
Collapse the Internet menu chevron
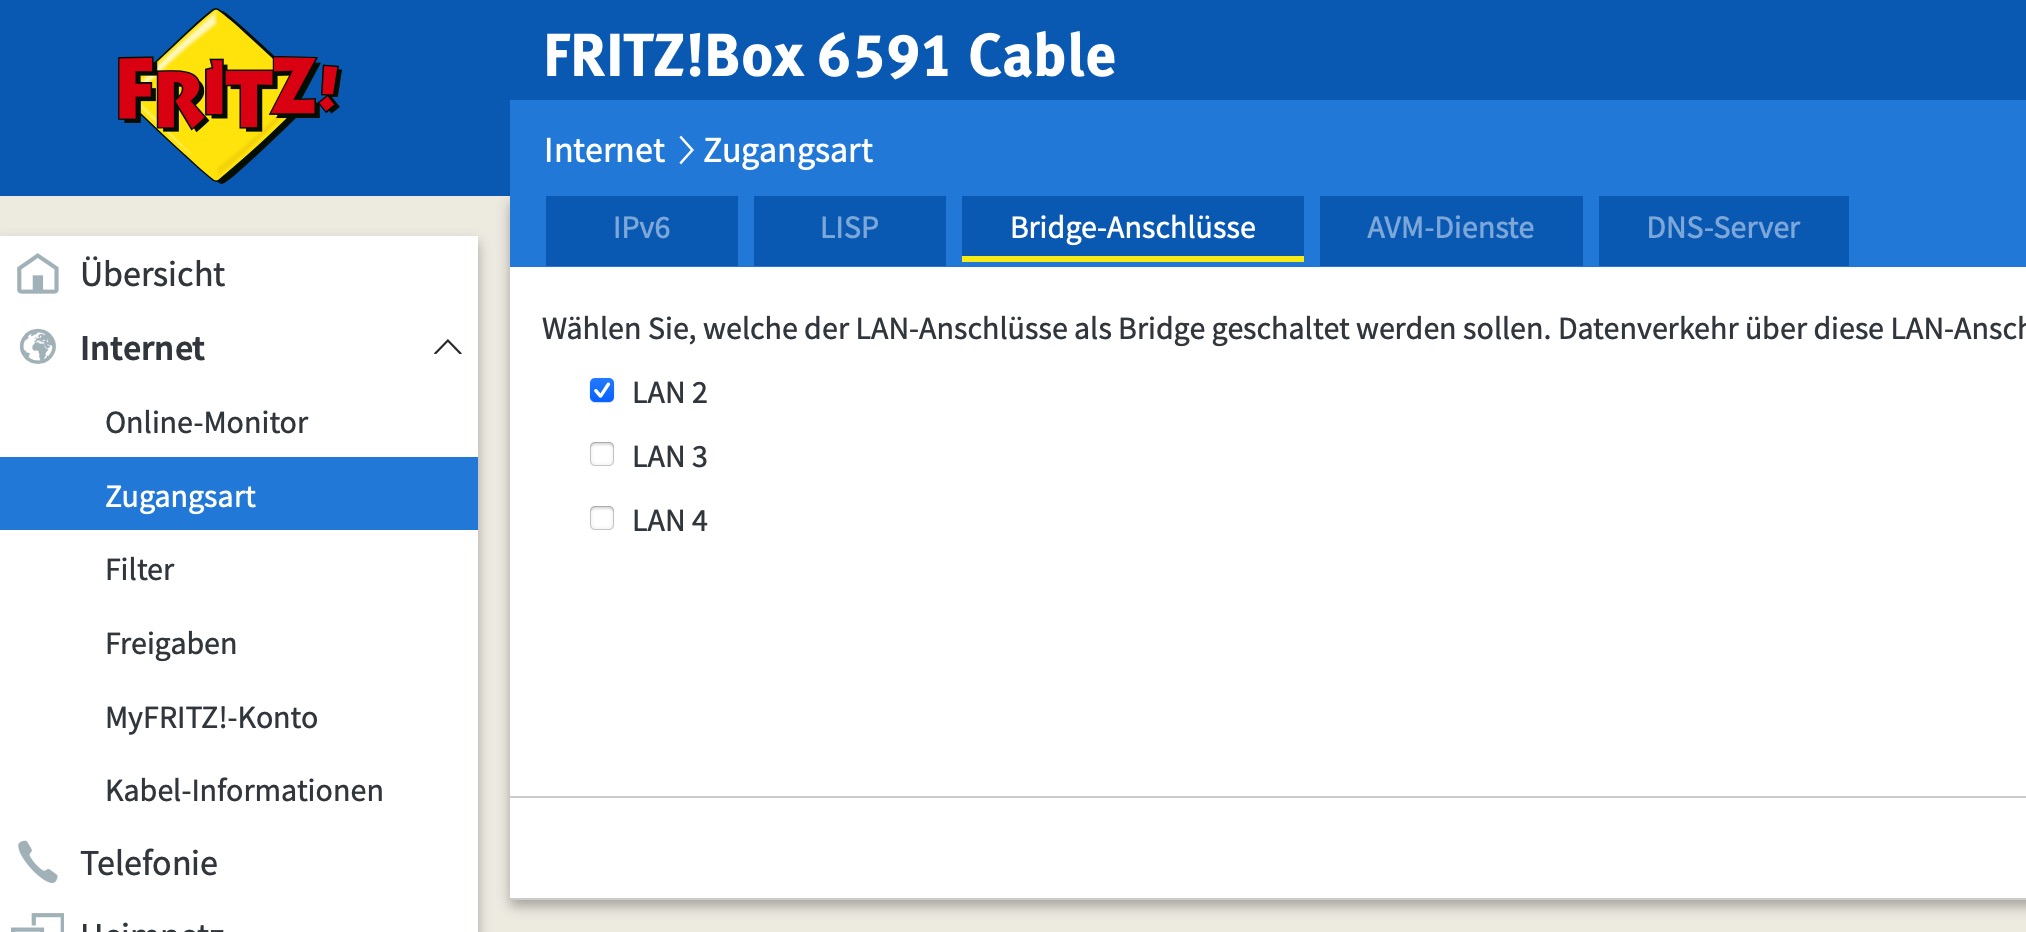(447, 348)
